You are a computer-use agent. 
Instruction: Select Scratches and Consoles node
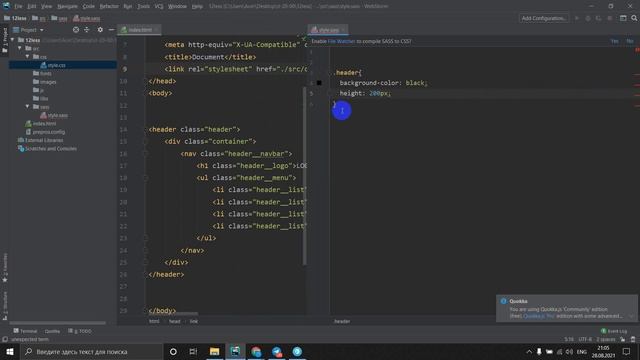47,149
